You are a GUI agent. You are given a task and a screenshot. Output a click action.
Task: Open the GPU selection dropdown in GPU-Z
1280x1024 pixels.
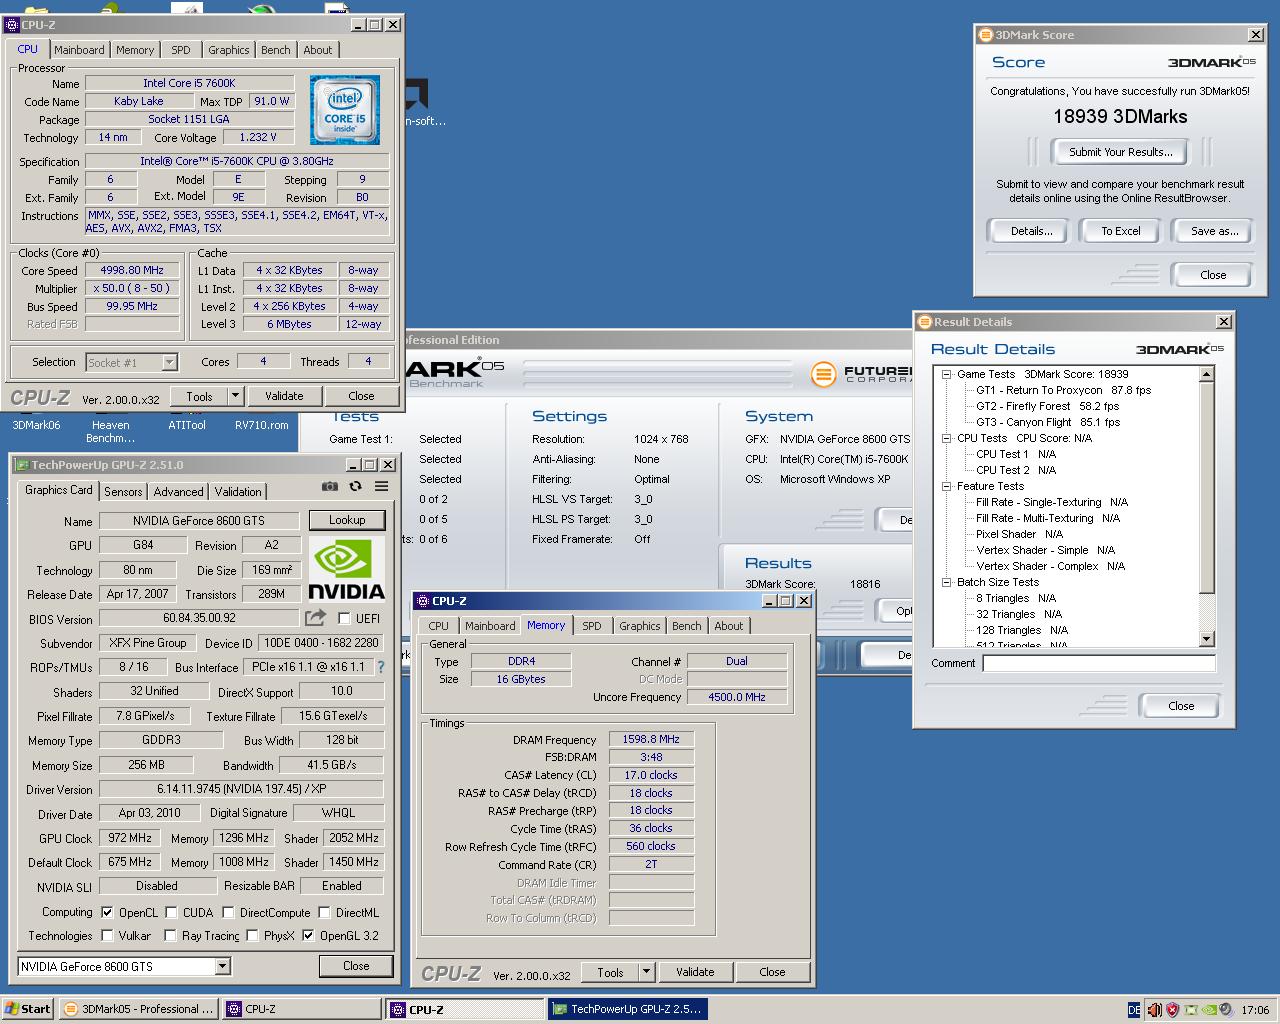[222, 966]
